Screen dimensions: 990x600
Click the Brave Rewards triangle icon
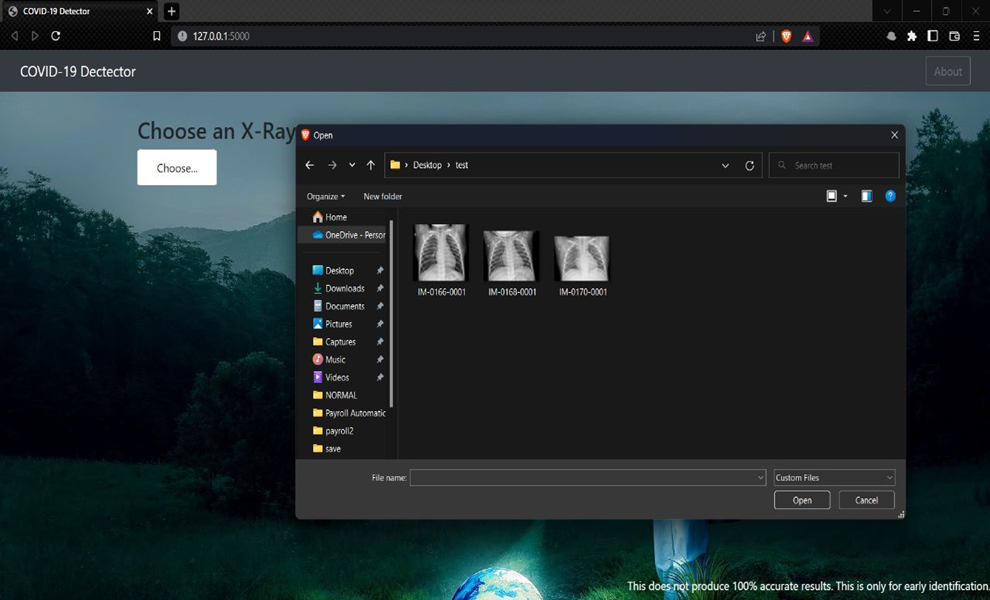808,37
